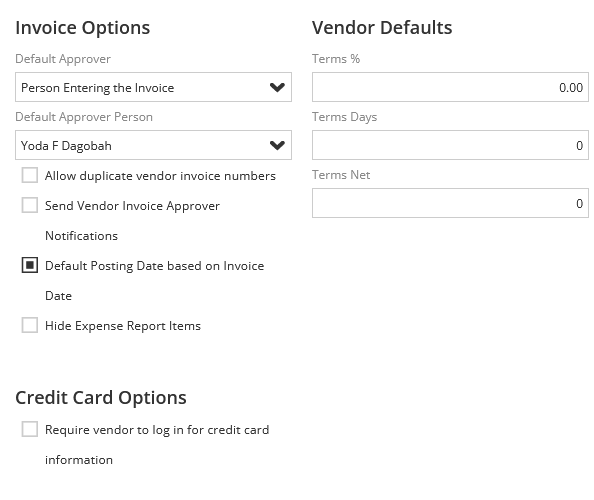This screenshot has height=500, width=594.
Task: Click the Yoda F Dagobah selected value
Action: tap(66, 146)
